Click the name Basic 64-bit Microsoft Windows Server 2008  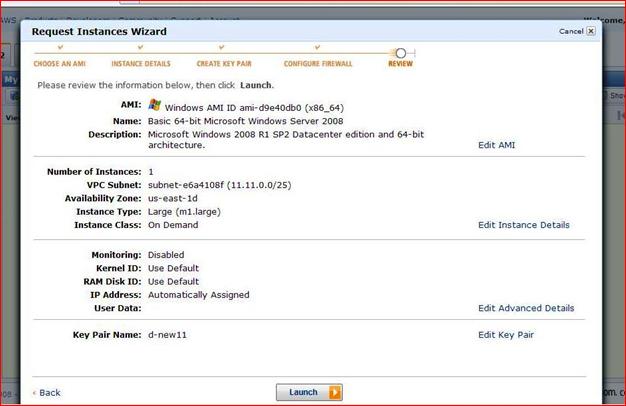(246, 121)
